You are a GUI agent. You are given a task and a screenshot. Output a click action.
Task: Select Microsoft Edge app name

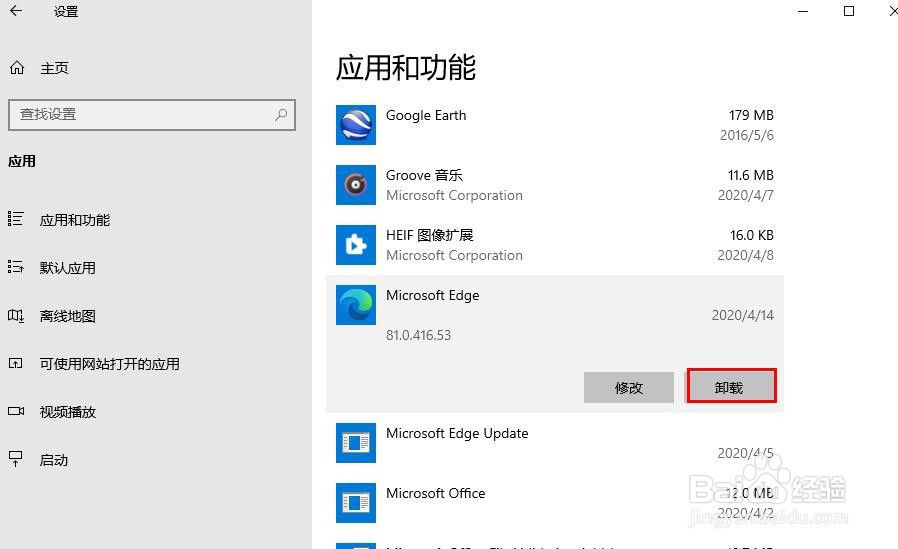click(432, 295)
